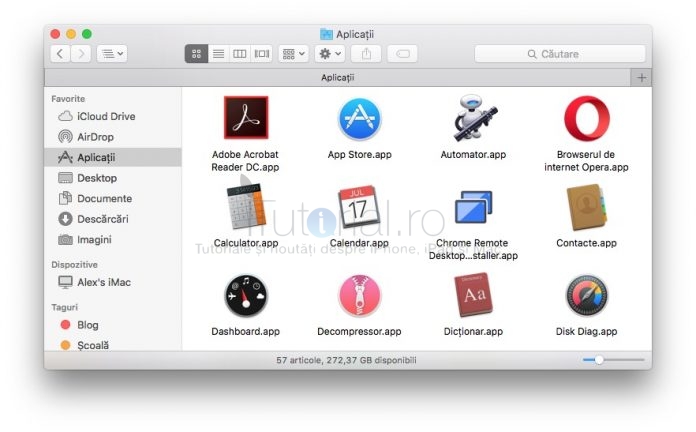The image size is (696, 432).
Task: Open Imagini in sidebar
Action: [x=113, y=240]
